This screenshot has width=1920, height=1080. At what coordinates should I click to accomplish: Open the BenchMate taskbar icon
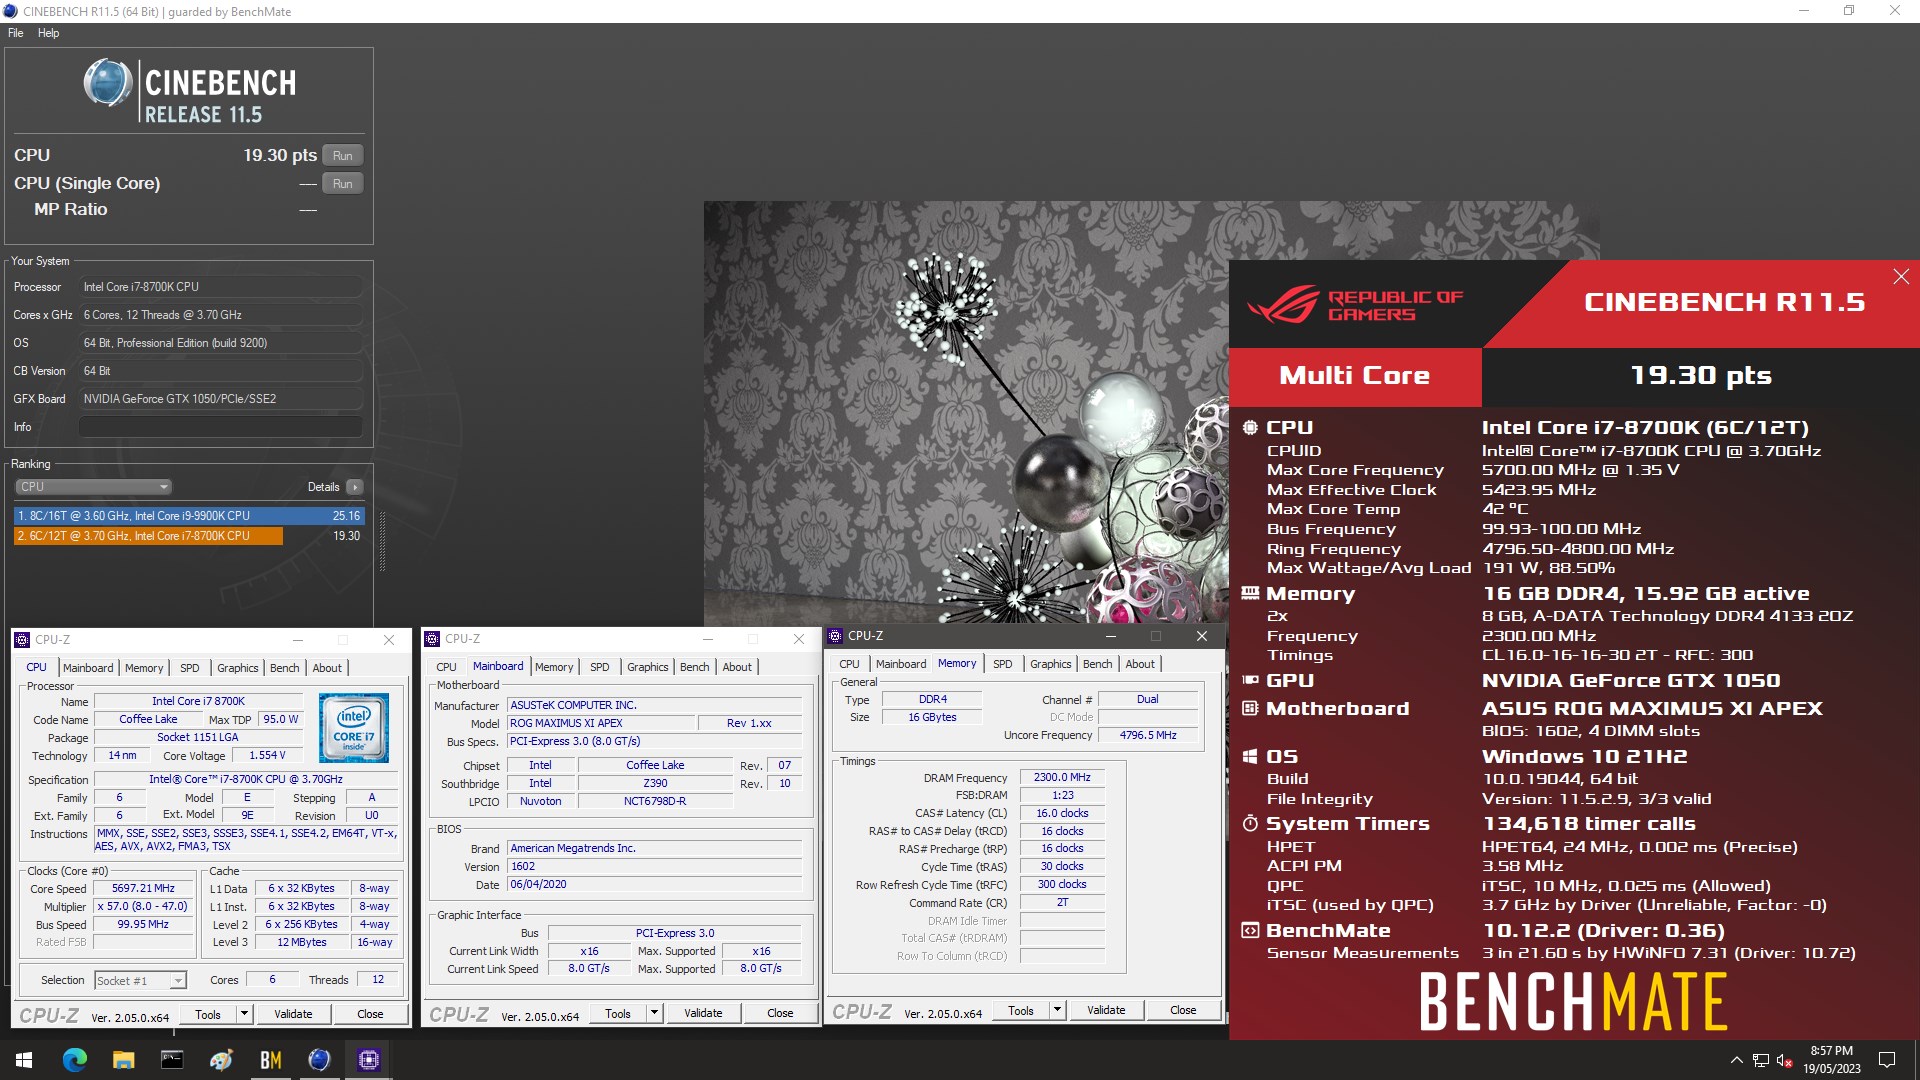(270, 1060)
